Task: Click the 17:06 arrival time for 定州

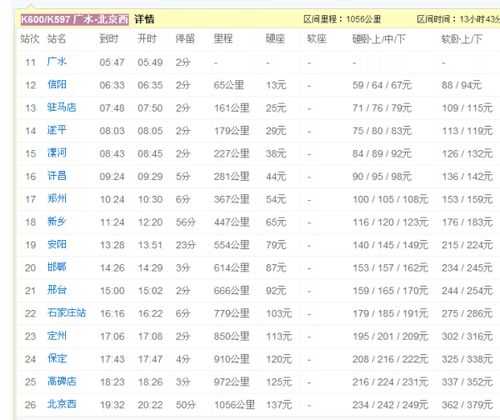Action: [112, 336]
